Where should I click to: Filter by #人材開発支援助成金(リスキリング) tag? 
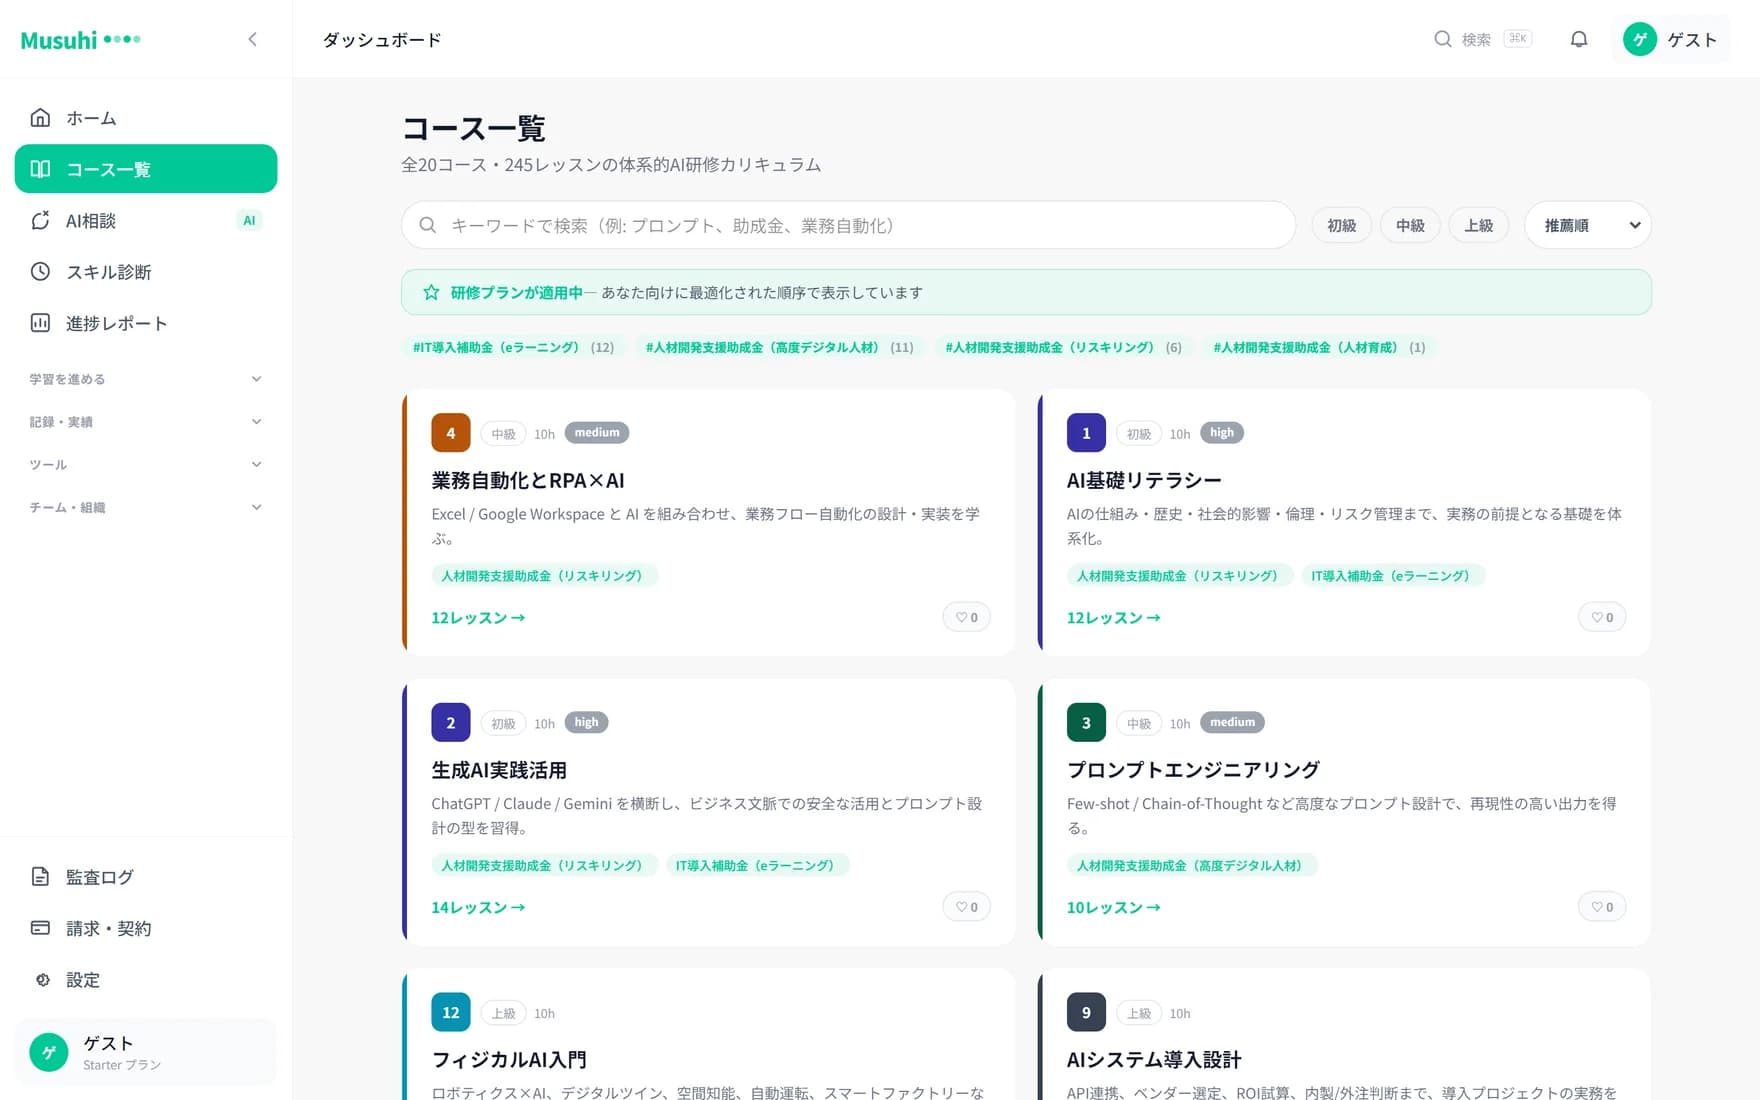[x=1064, y=347]
